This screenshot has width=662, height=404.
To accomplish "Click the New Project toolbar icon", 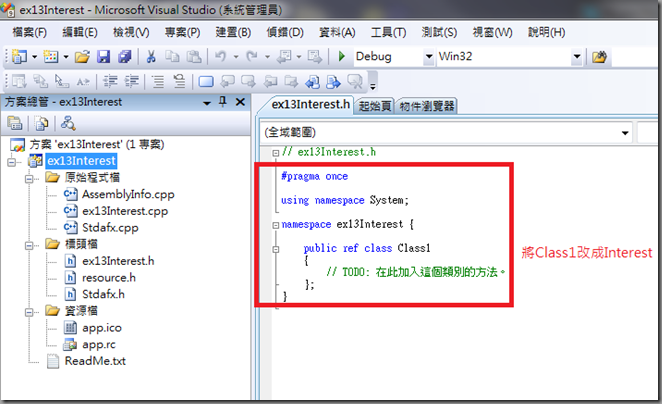I will (19, 56).
